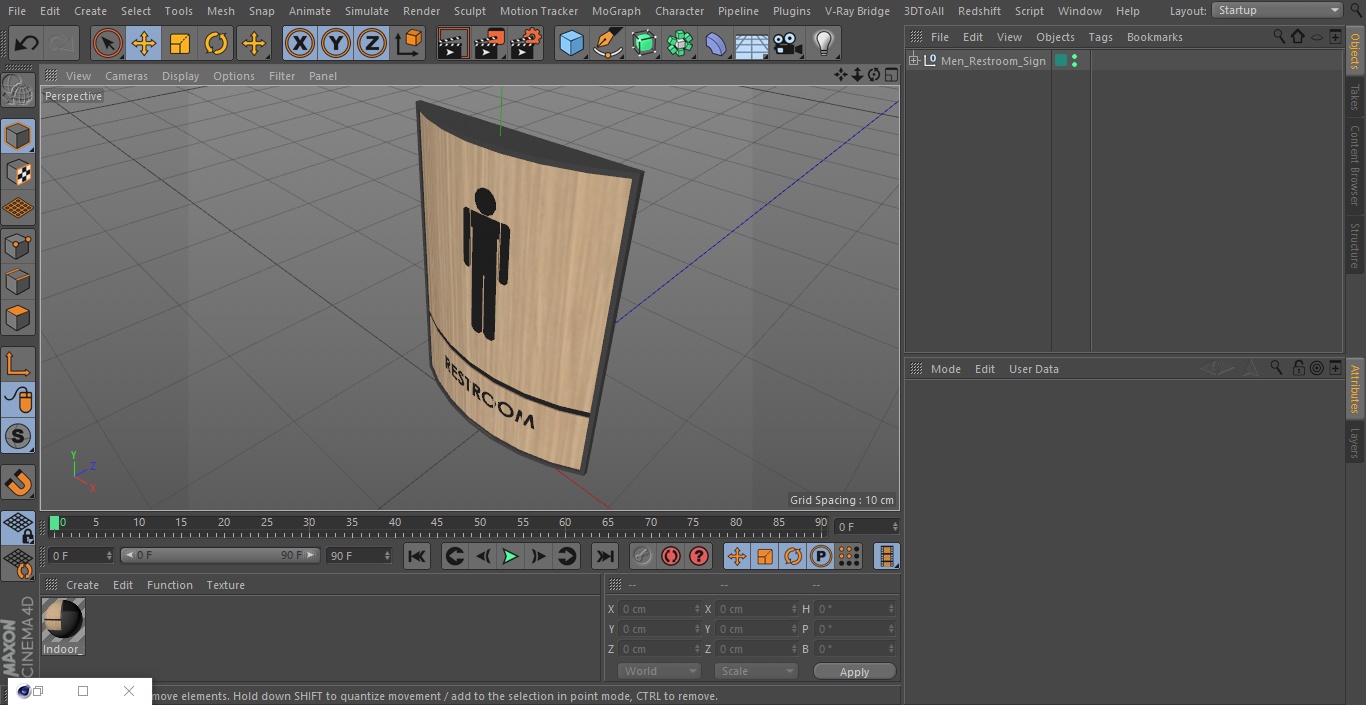
Task: Toggle Viewport Solo S icon
Action: tap(18, 436)
